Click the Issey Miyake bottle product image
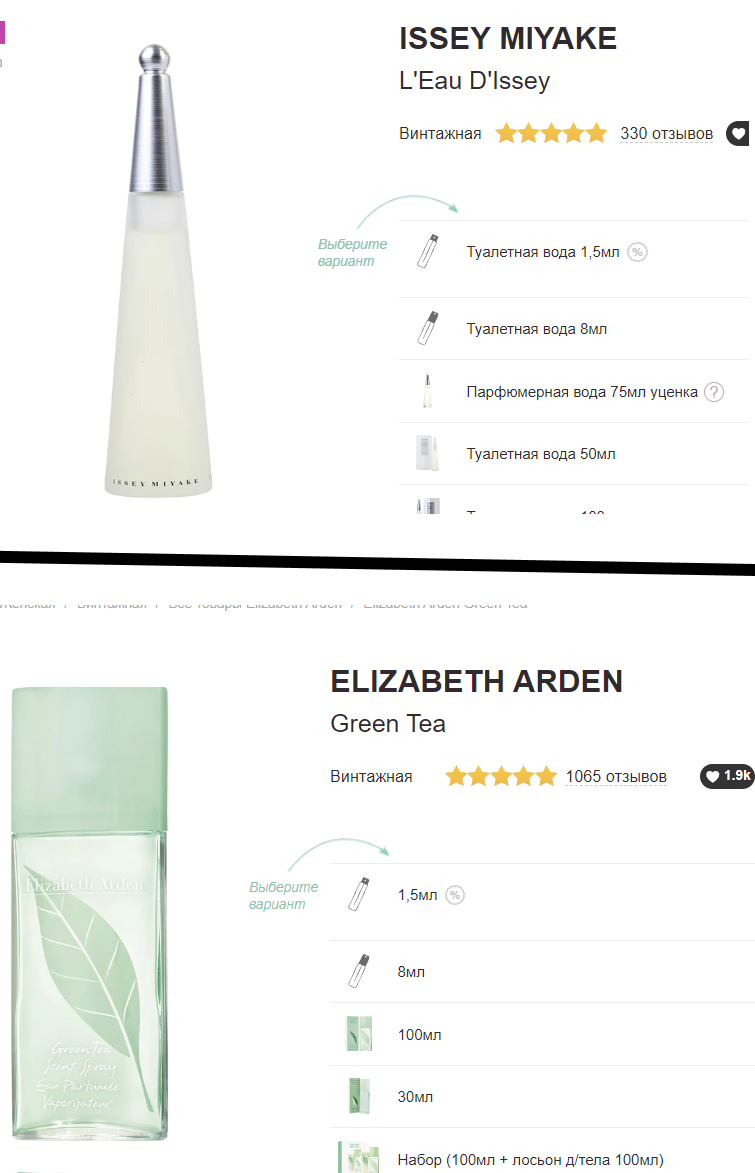 pos(158,270)
